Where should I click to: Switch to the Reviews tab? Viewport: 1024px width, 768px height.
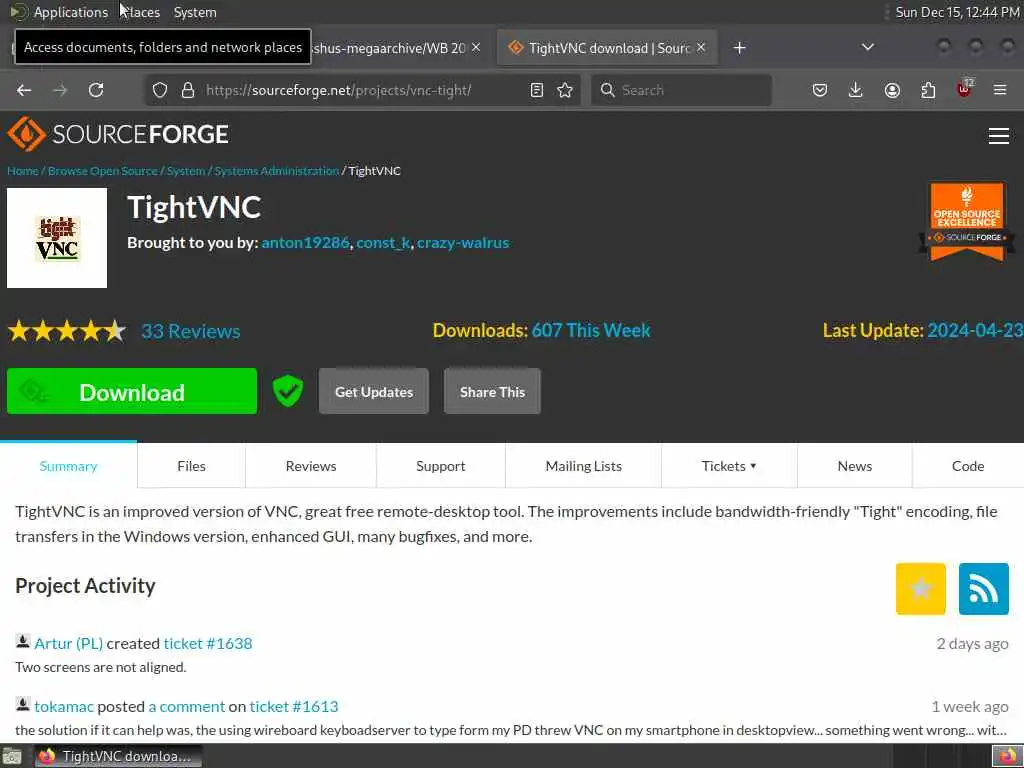coord(311,466)
